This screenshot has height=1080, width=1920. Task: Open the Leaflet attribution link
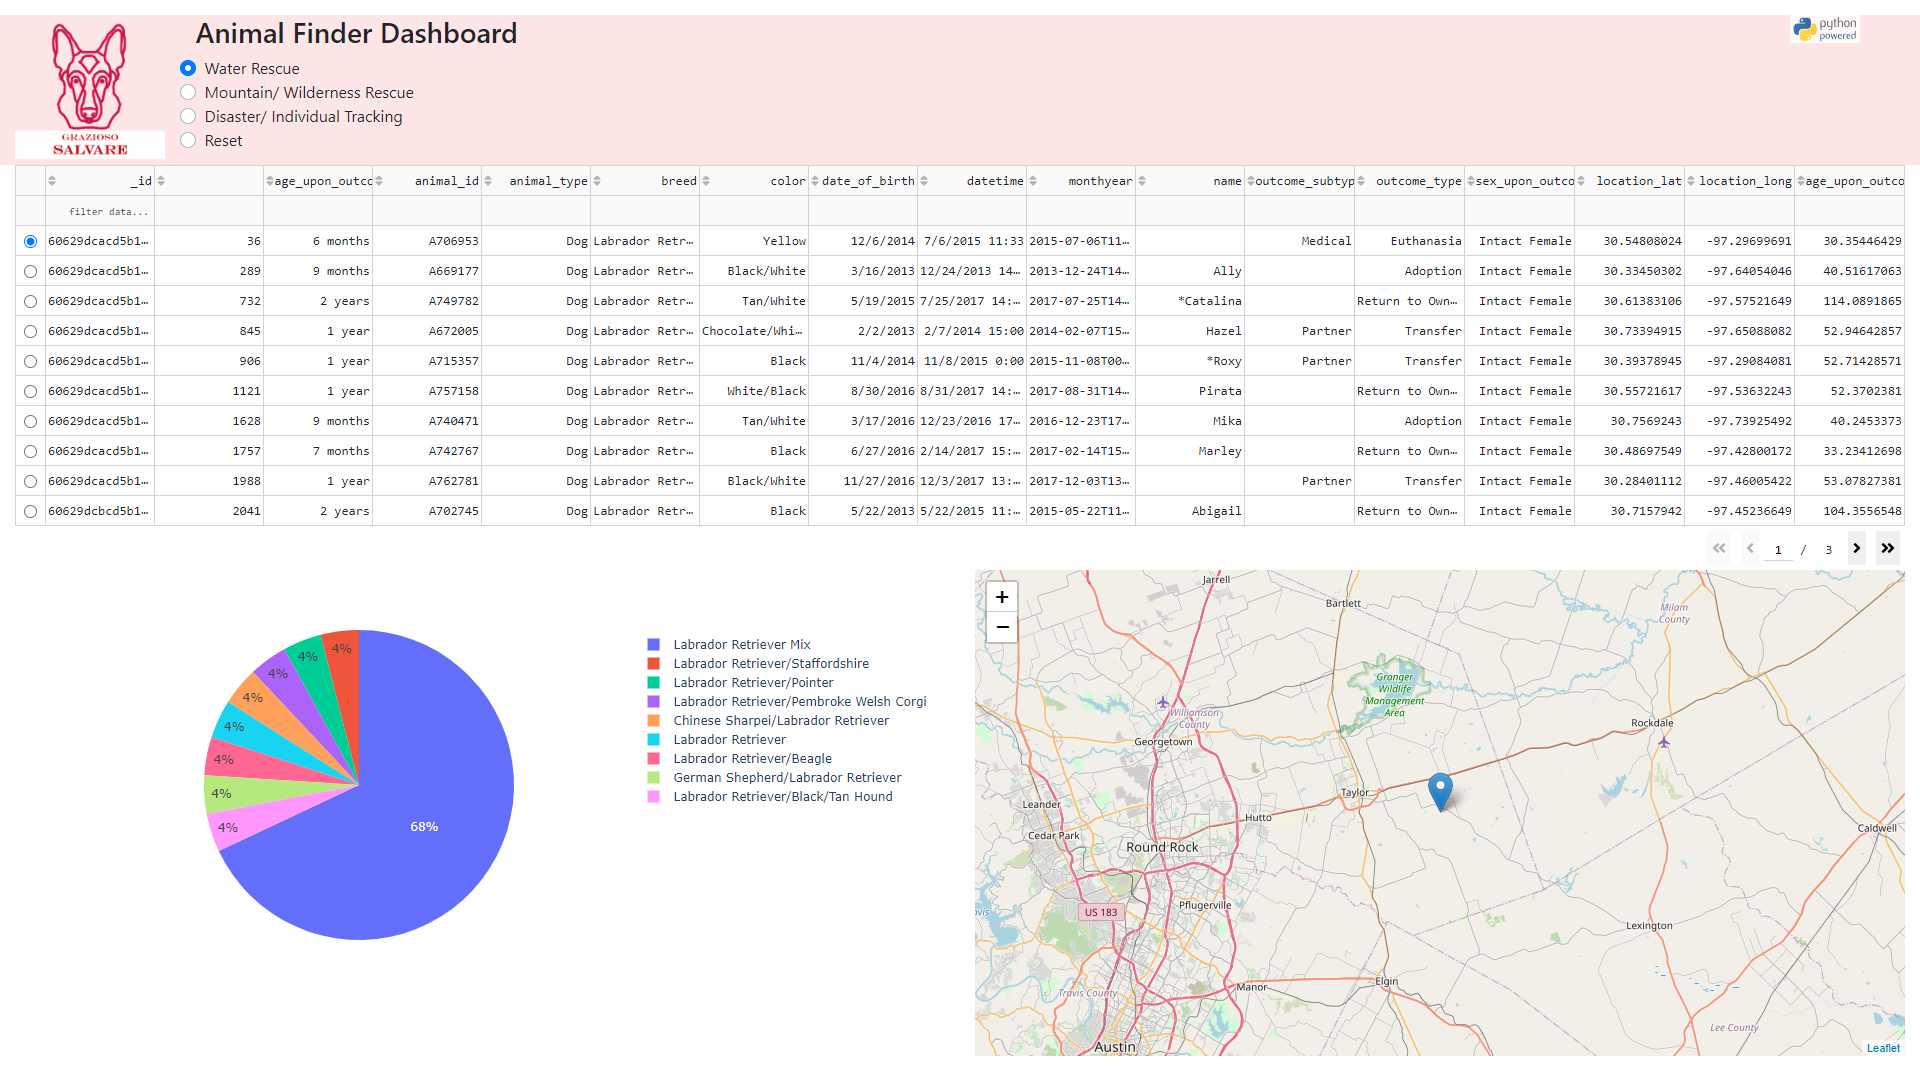point(1883,1048)
